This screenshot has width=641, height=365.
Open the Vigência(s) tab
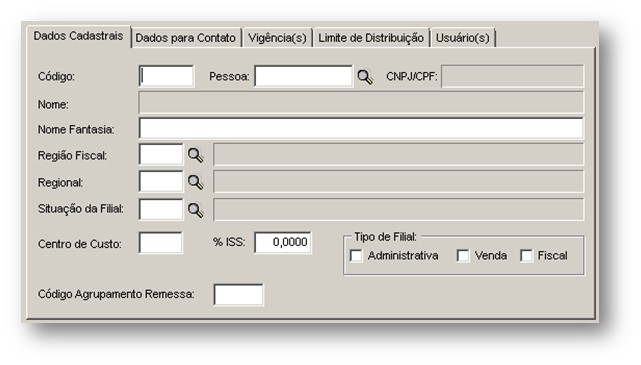tap(277, 38)
